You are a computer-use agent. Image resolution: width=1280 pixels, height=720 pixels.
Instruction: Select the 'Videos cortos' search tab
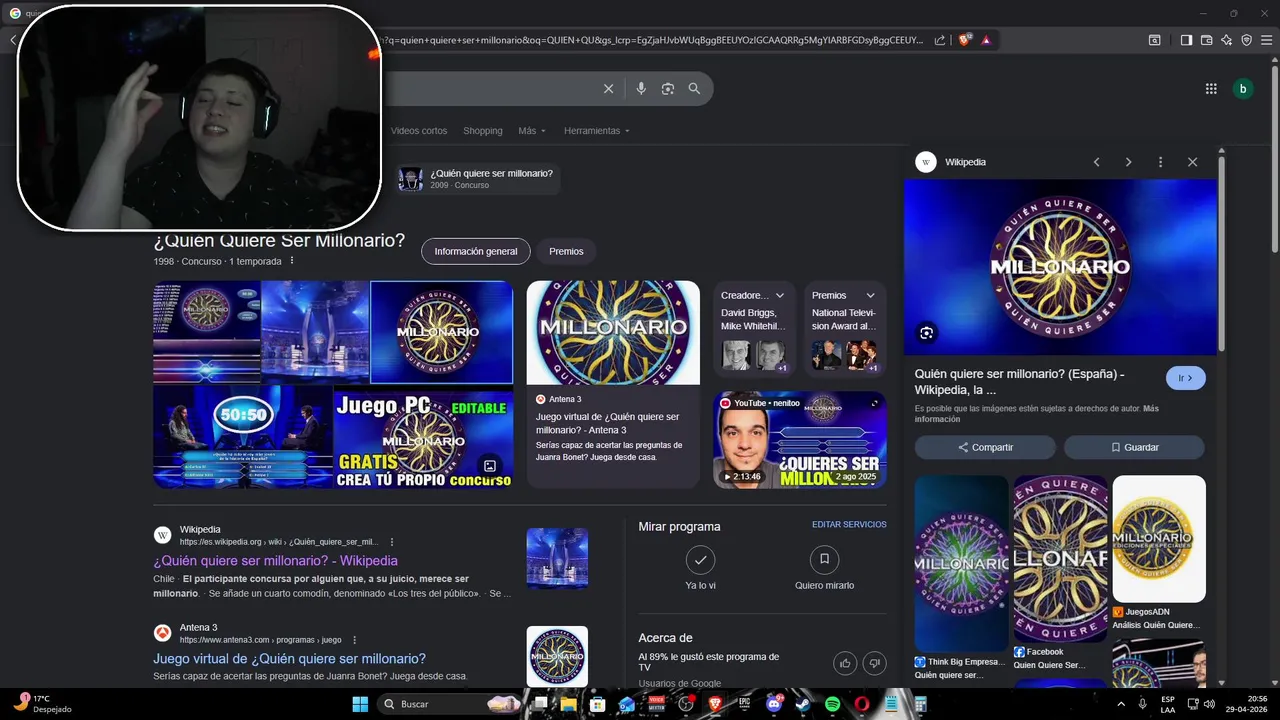click(x=419, y=131)
